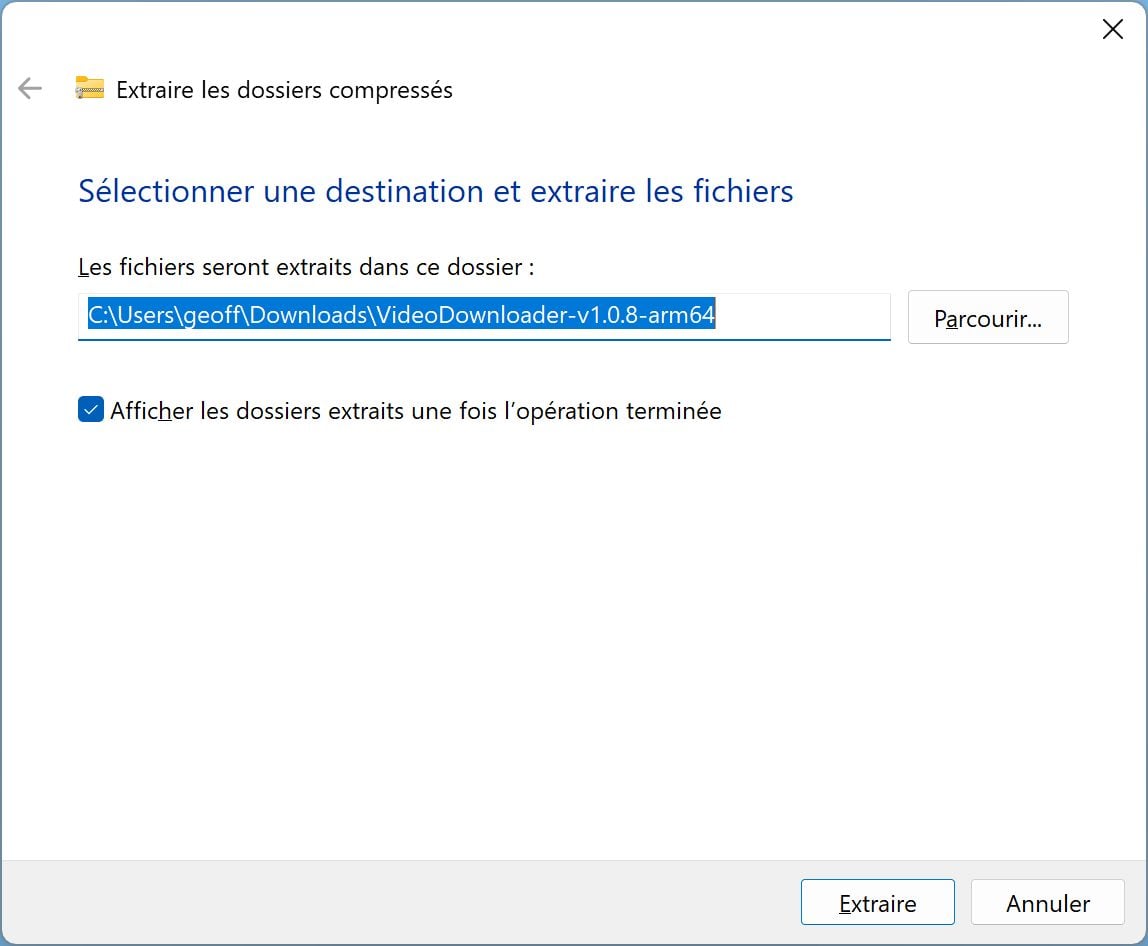Open the folder browser via Parcourir

click(987, 317)
